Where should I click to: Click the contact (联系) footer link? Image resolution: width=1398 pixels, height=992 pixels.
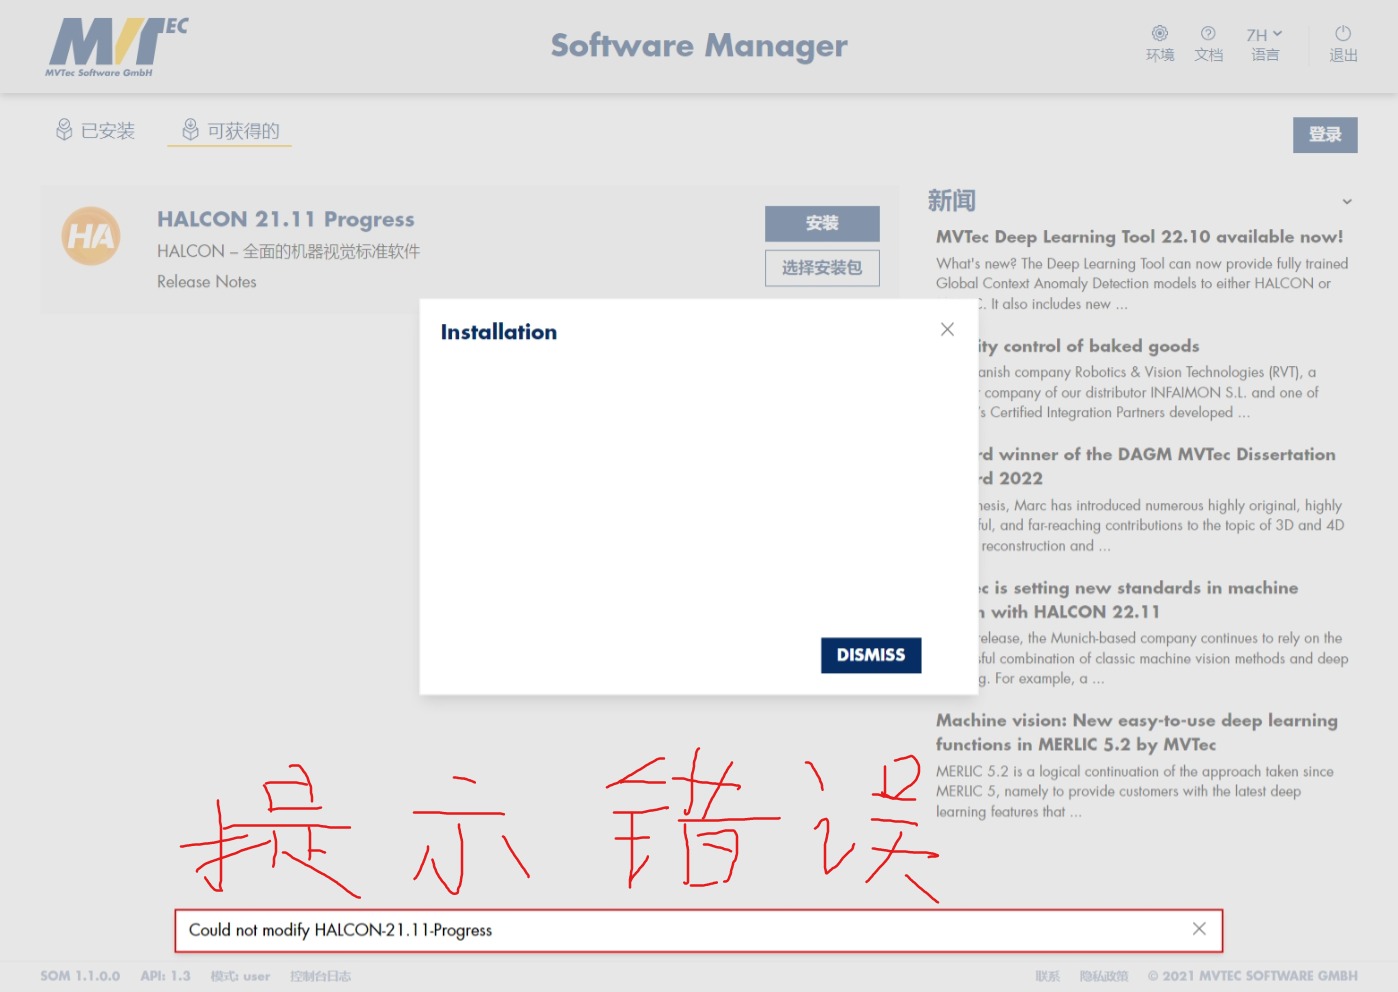coord(1047,976)
